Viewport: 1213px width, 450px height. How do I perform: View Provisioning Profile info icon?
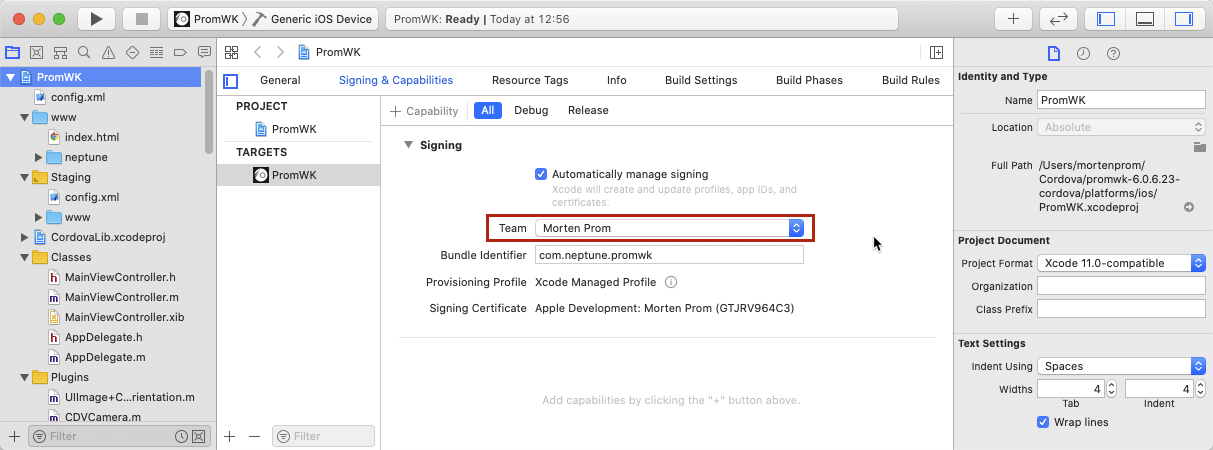tap(671, 283)
